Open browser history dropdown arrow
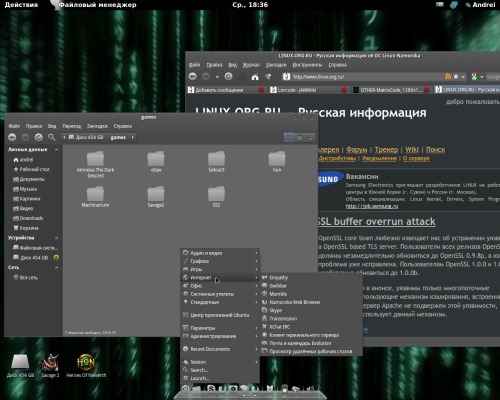The image size is (500, 400). [x=217, y=77]
